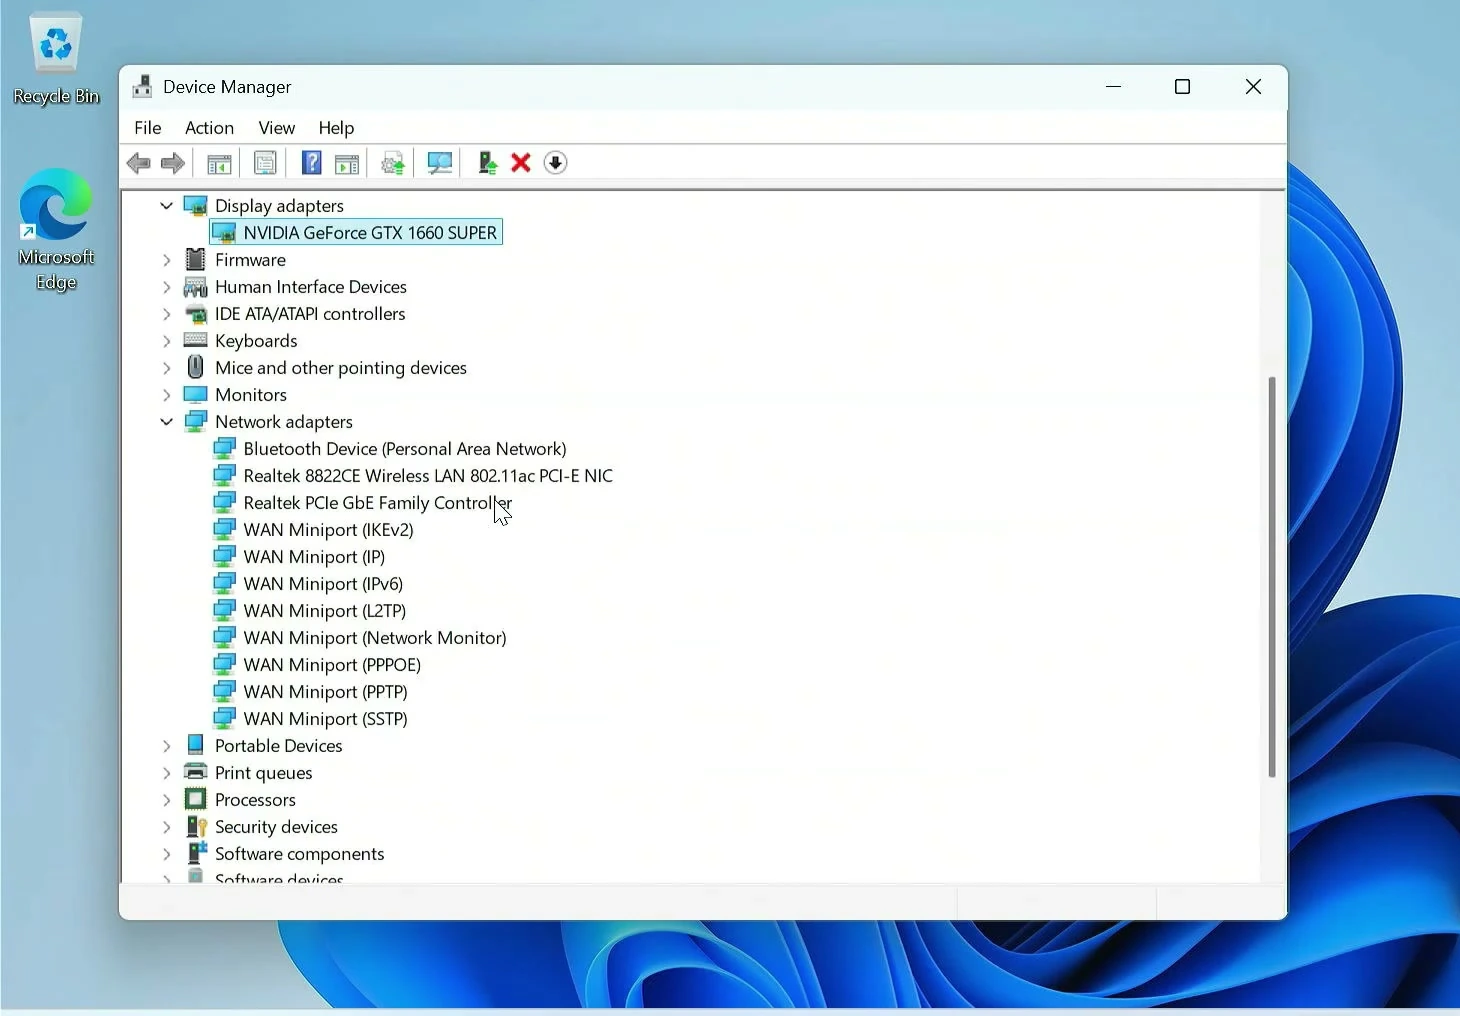
Task: Select Security devices category
Action: pos(276,827)
